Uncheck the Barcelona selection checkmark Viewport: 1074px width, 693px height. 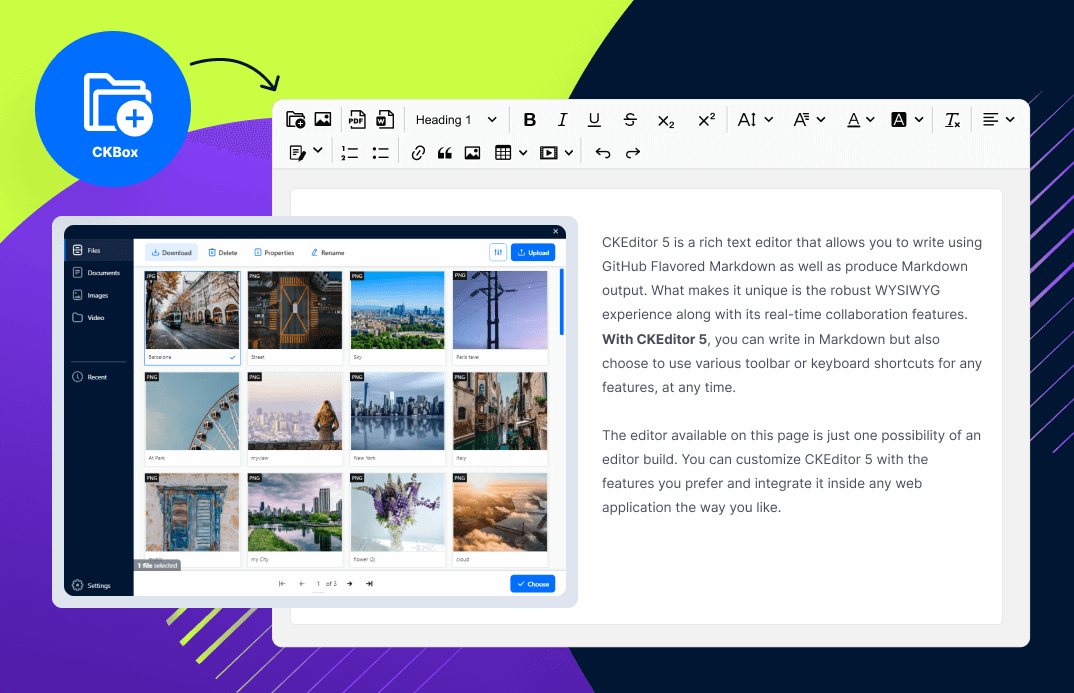233,357
